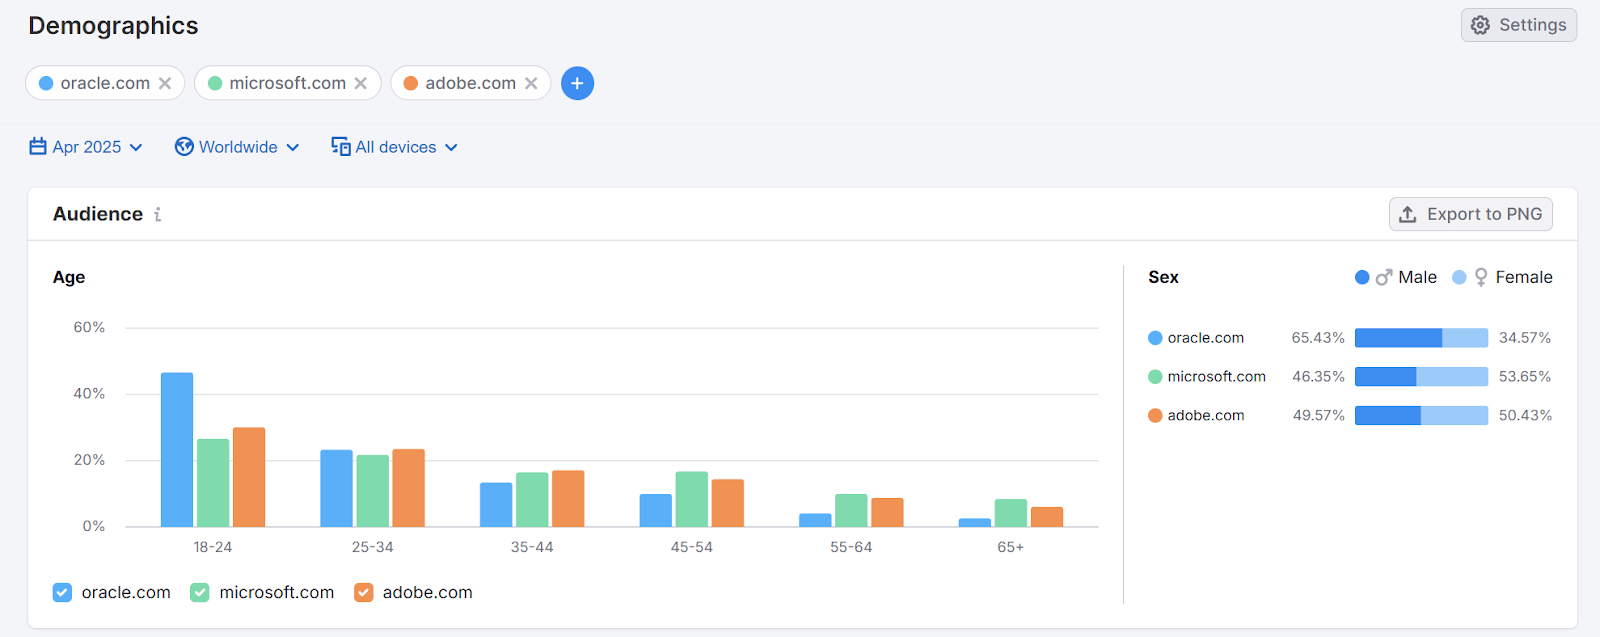Add another domain with the plus button
The width and height of the screenshot is (1600, 637).
pyautogui.click(x=577, y=83)
